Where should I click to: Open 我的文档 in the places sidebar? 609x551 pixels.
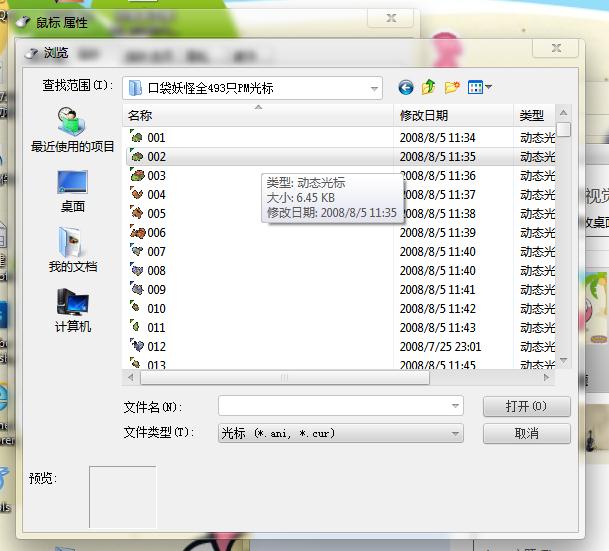72,250
